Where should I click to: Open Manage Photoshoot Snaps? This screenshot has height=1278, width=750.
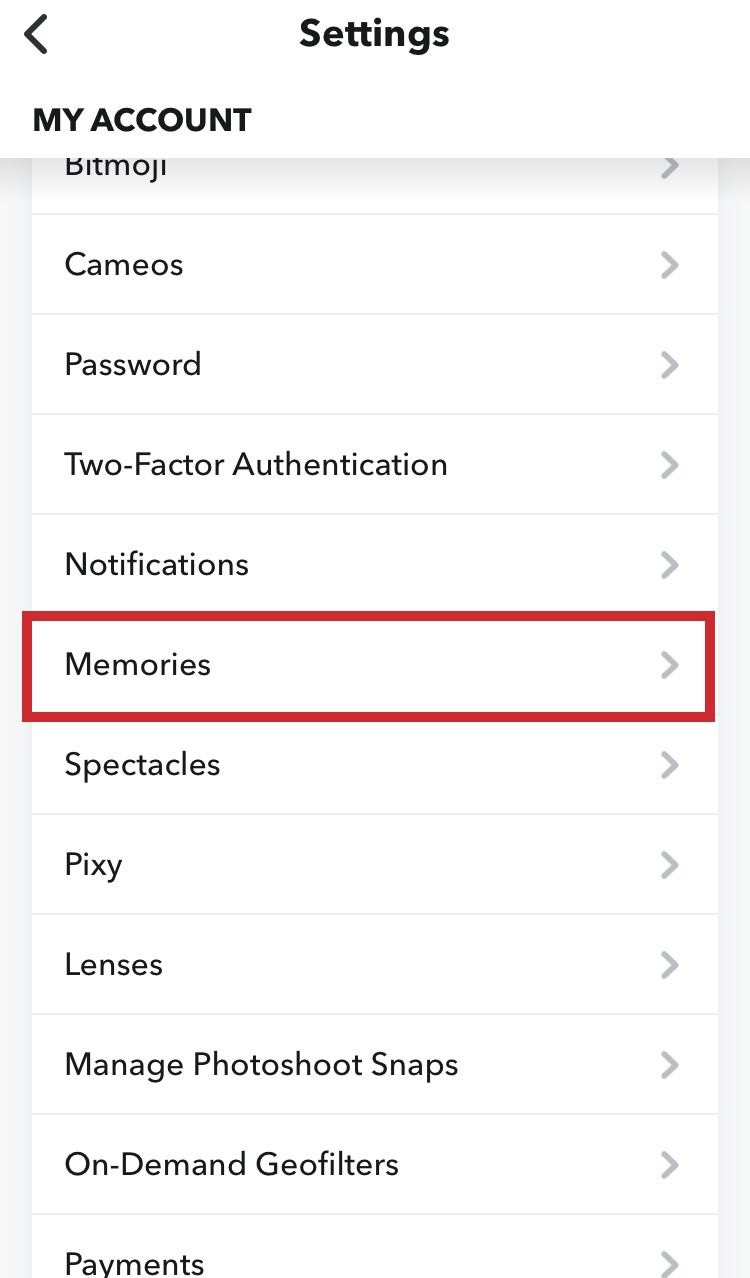pos(261,1065)
